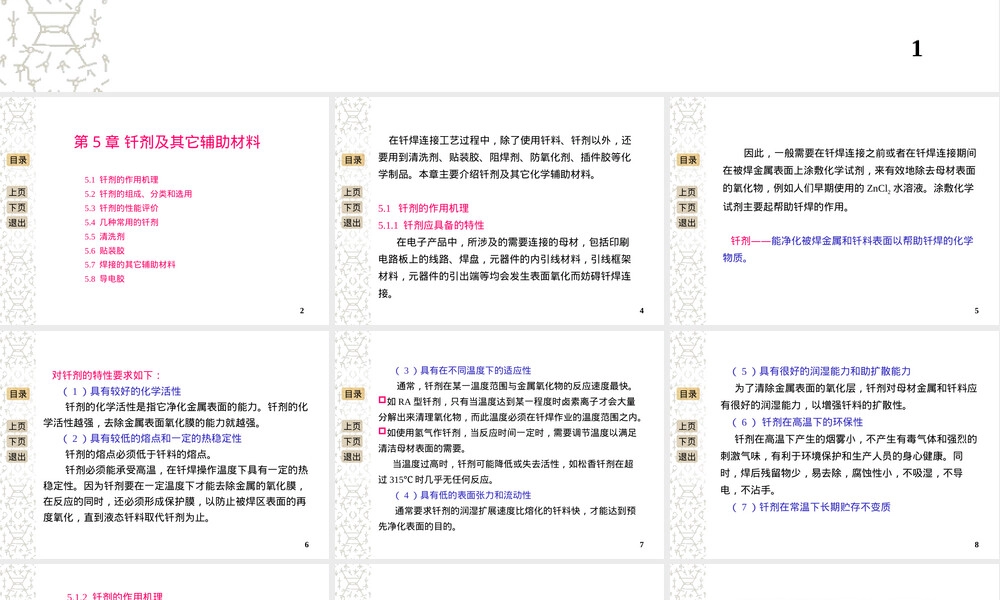The width and height of the screenshot is (1000, 600).
Task: Click 上页 button on slide 4
Action: [352, 192]
